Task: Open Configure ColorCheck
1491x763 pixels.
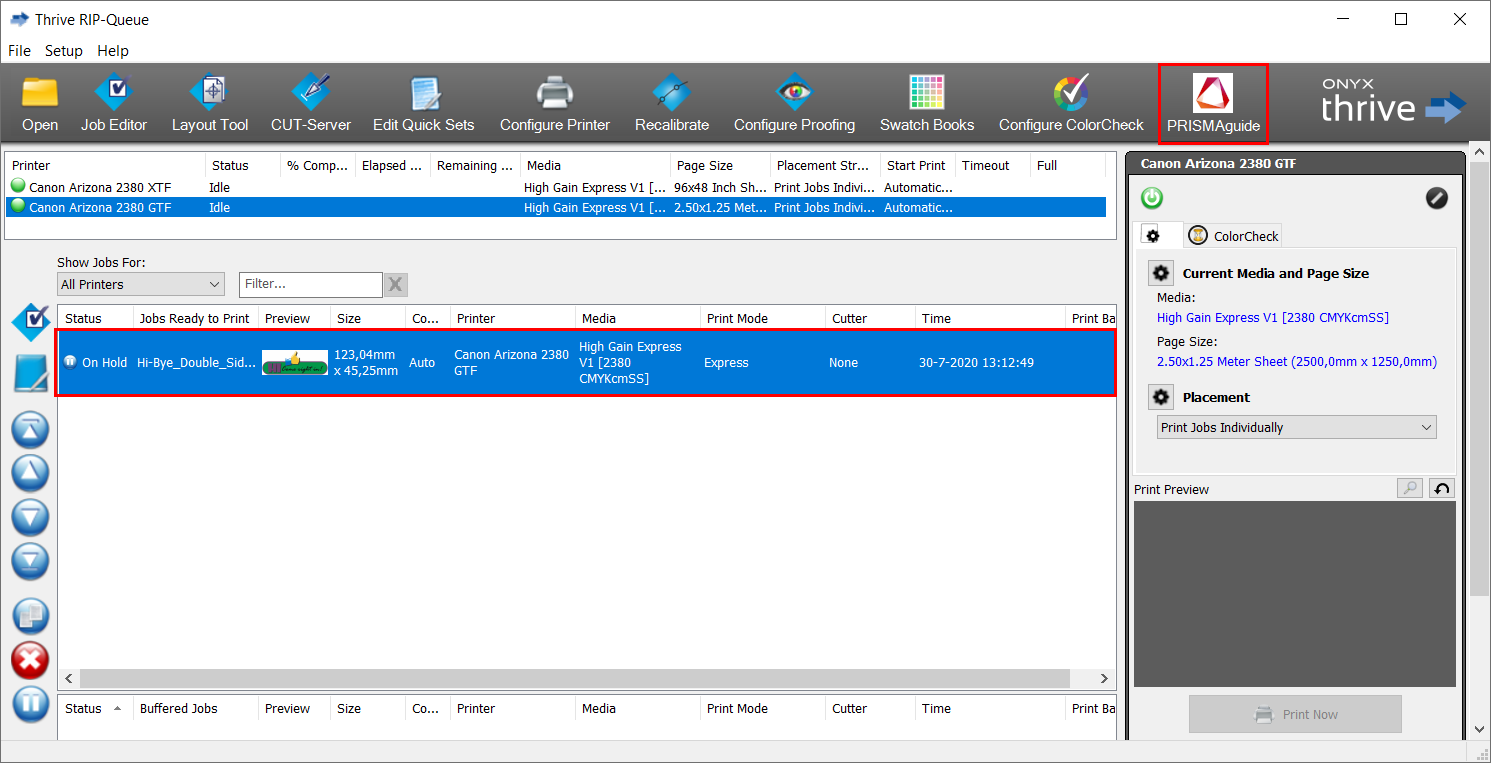Action: [x=1071, y=103]
